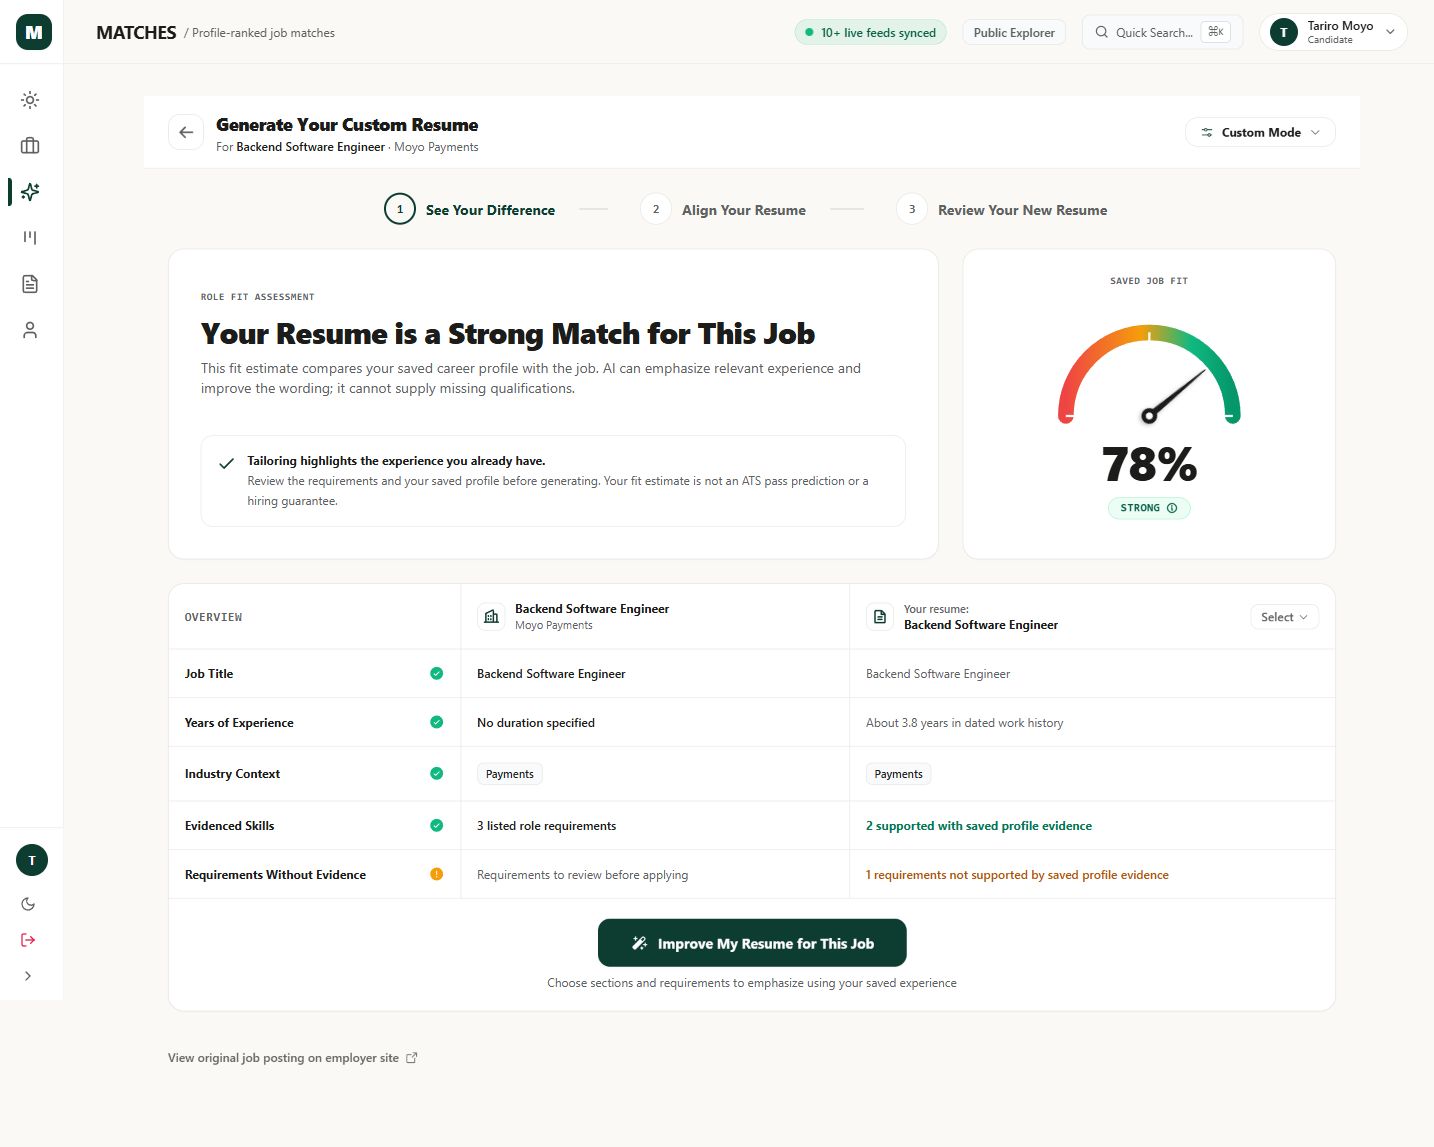
Task: View original job posting on employer site
Action: [292, 1058]
